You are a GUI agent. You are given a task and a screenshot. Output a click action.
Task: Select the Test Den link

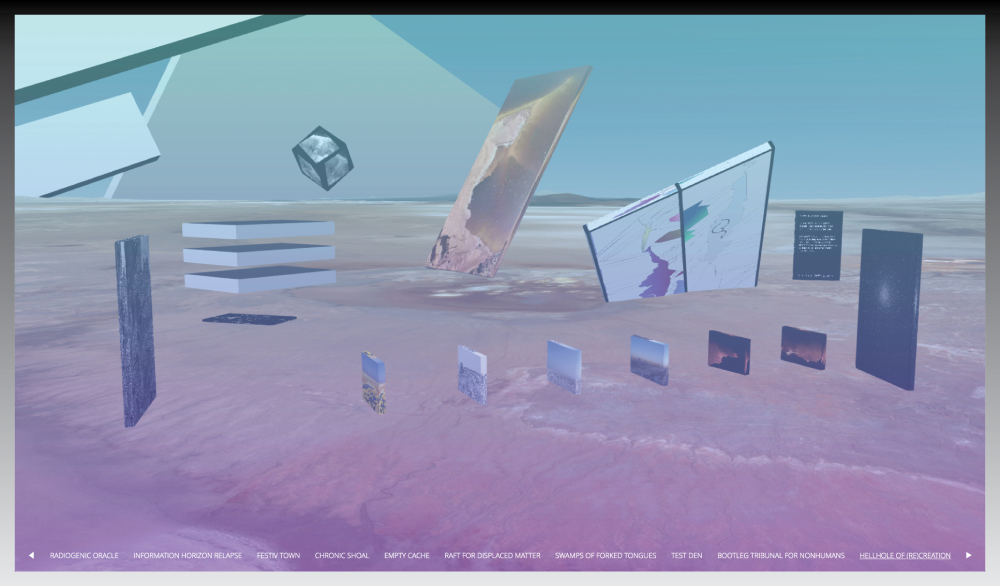pos(686,555)
